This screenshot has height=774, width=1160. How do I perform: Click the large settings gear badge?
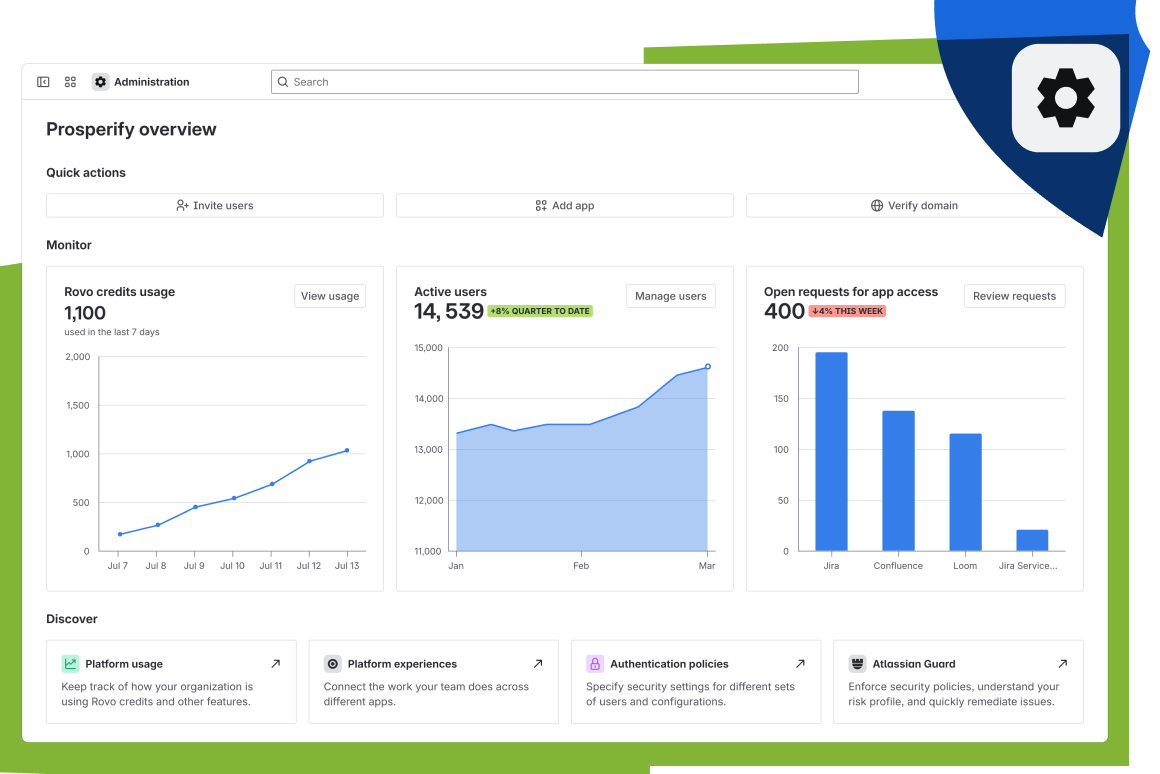click(1065, 98)
